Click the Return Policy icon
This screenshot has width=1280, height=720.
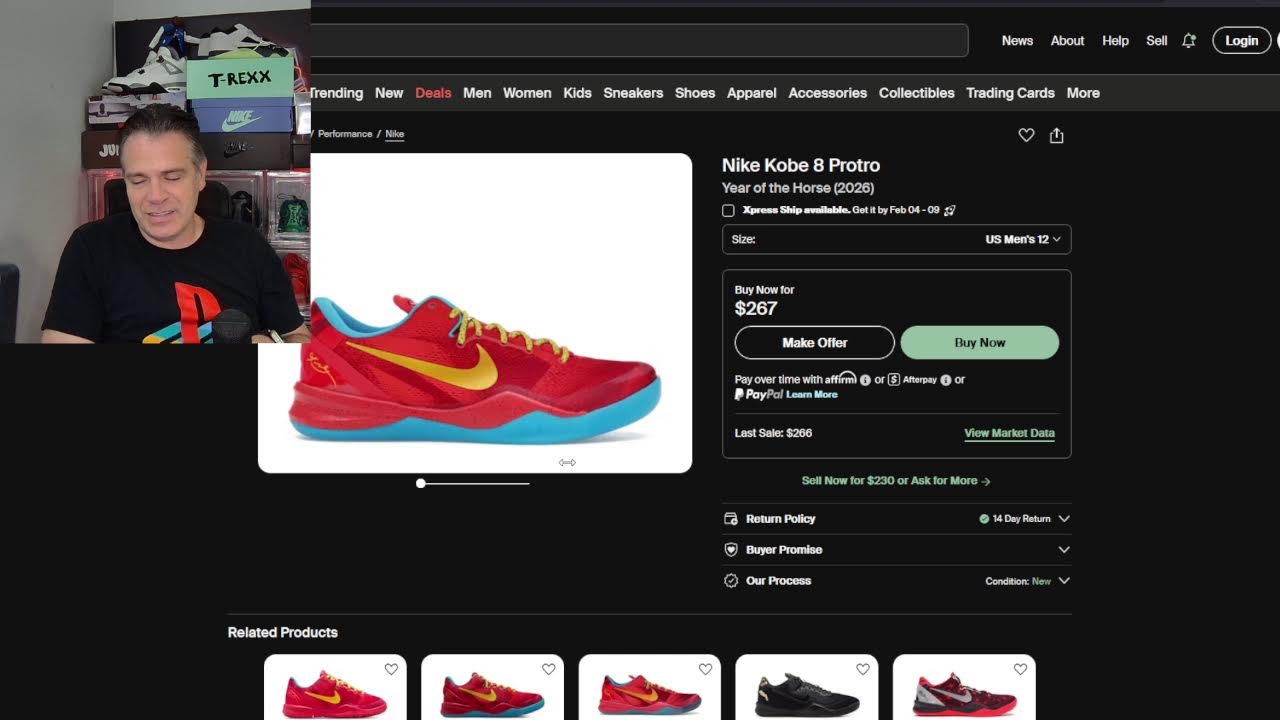click(730, 519)
